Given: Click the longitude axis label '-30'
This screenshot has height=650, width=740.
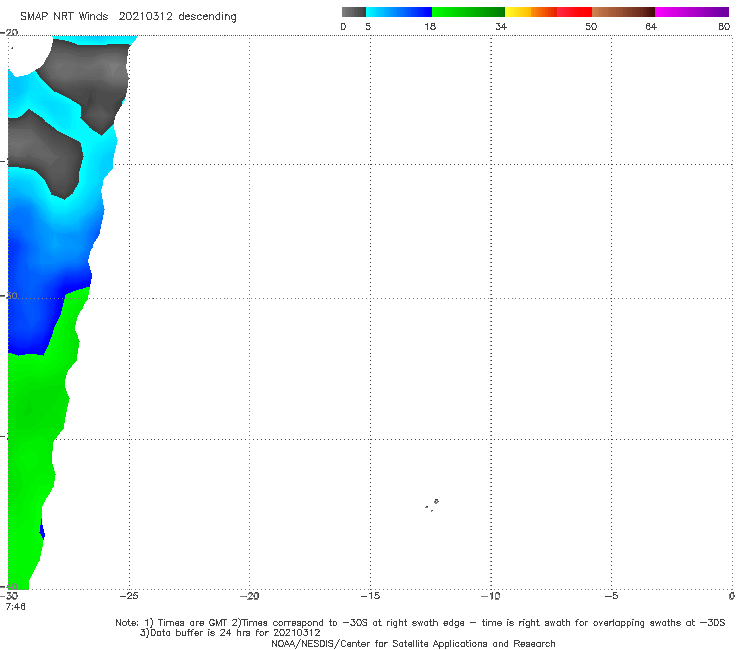Looking at the screenshot, I should coord(9,596).
